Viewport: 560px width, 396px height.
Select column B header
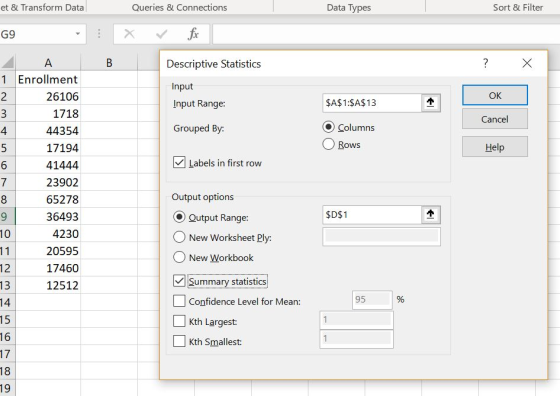click(x=109, y=63)
